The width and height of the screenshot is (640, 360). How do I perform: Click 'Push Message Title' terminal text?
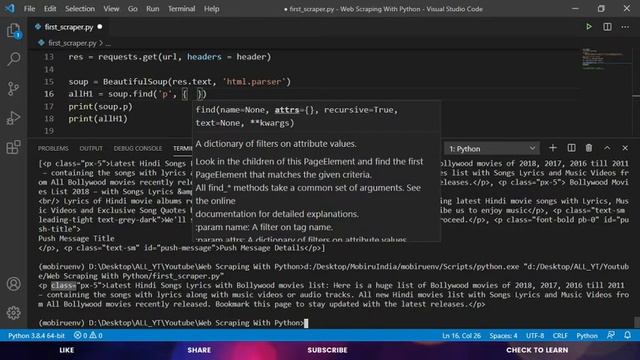(76, 238)
